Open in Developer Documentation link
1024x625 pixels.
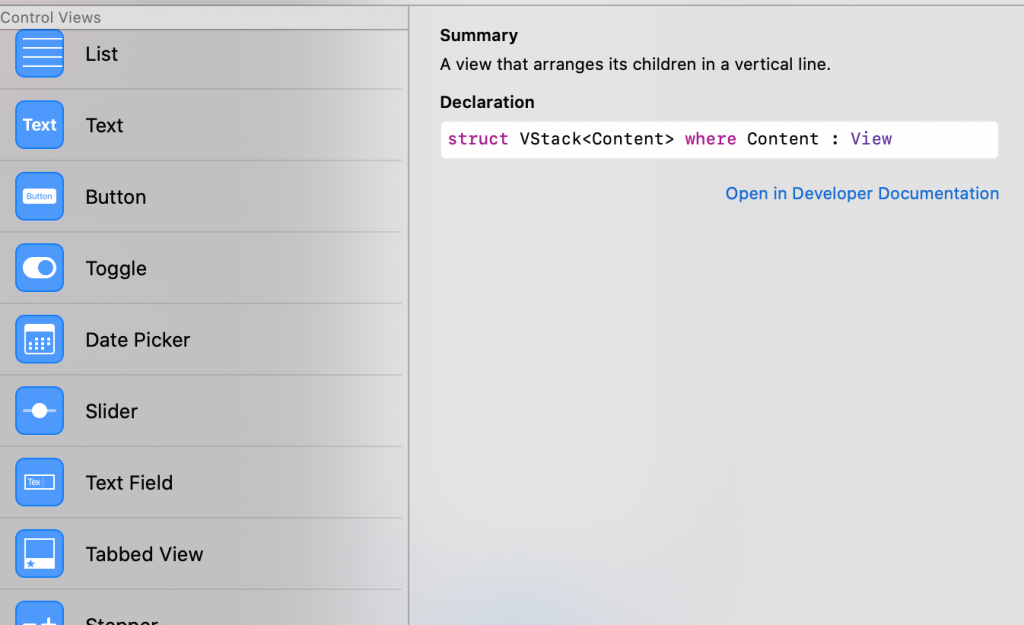(x=862, y=194)
